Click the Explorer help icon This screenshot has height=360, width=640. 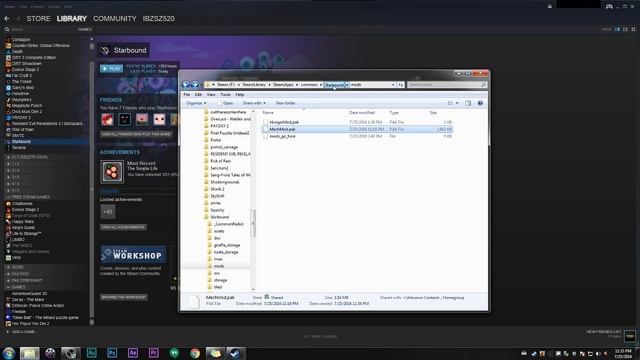tap(480, 103)
